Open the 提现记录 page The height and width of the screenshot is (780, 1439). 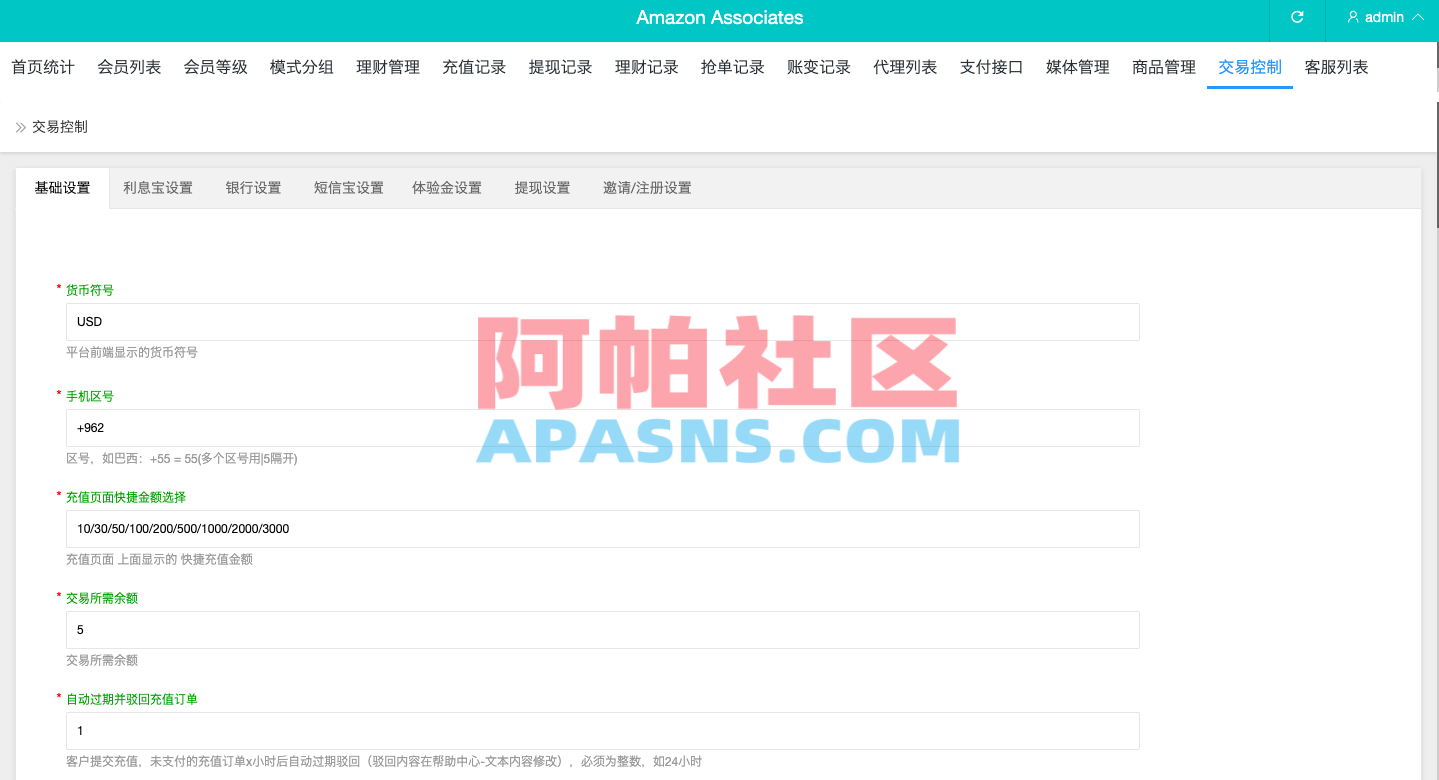[560, 67]
